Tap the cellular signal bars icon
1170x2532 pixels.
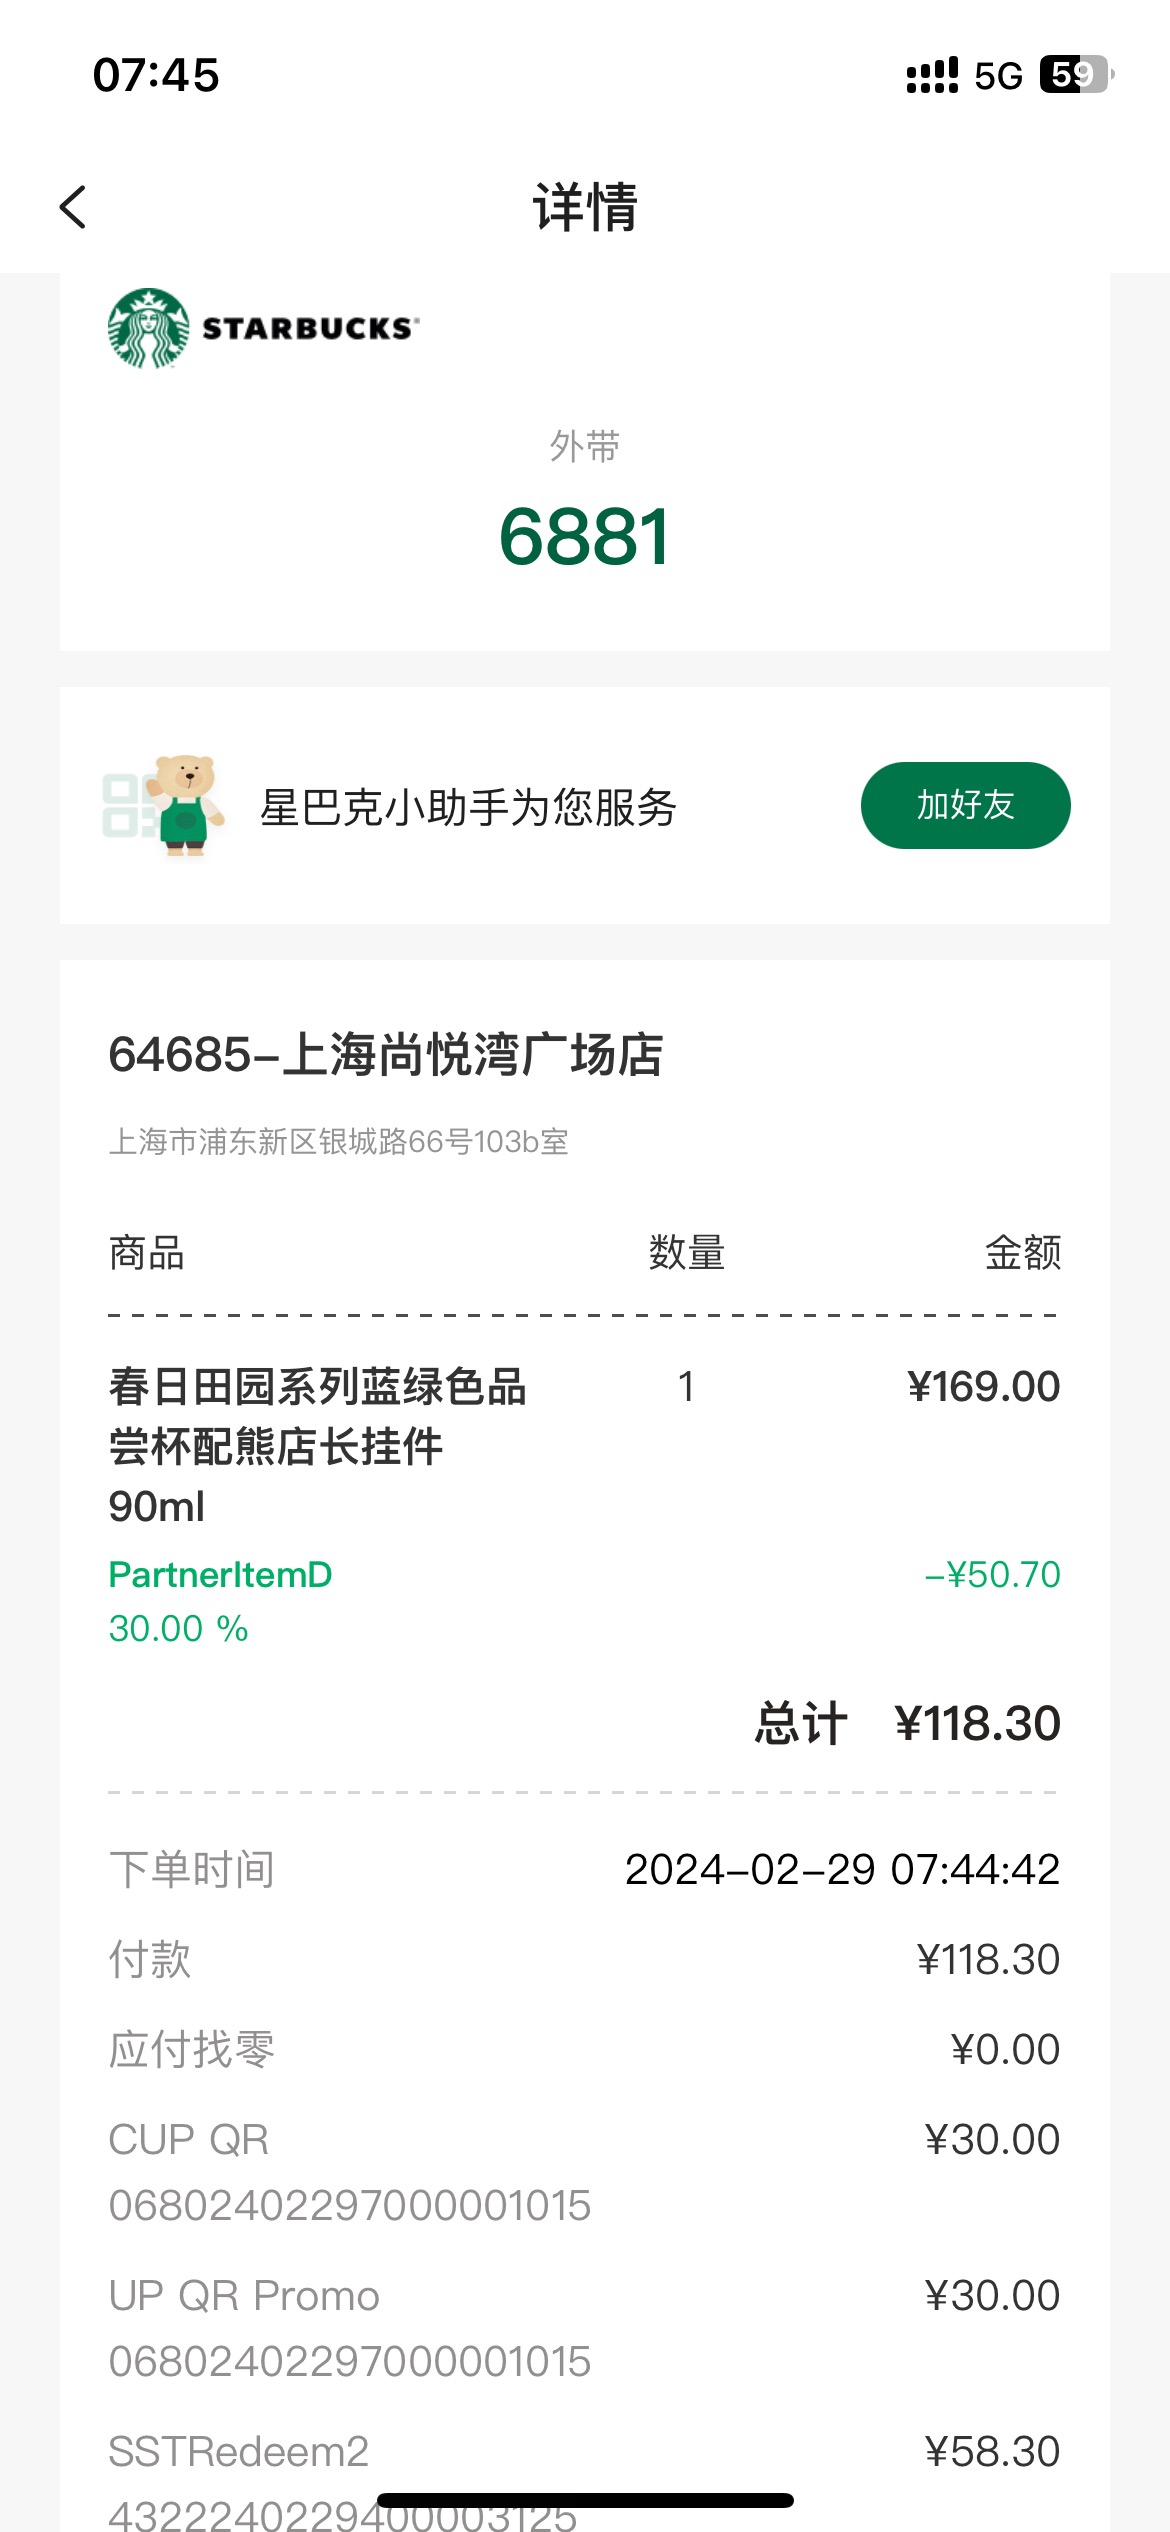pos(931,76)
